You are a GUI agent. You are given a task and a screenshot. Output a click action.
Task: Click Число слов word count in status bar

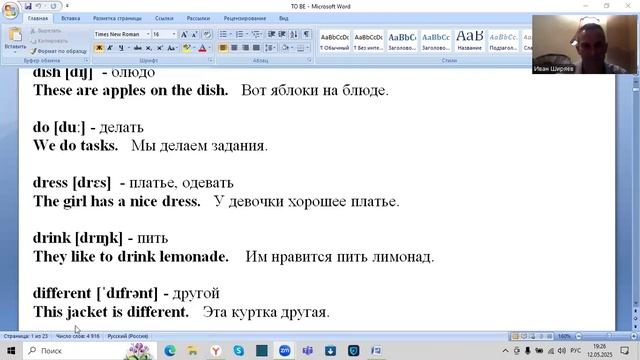(78, 336)
